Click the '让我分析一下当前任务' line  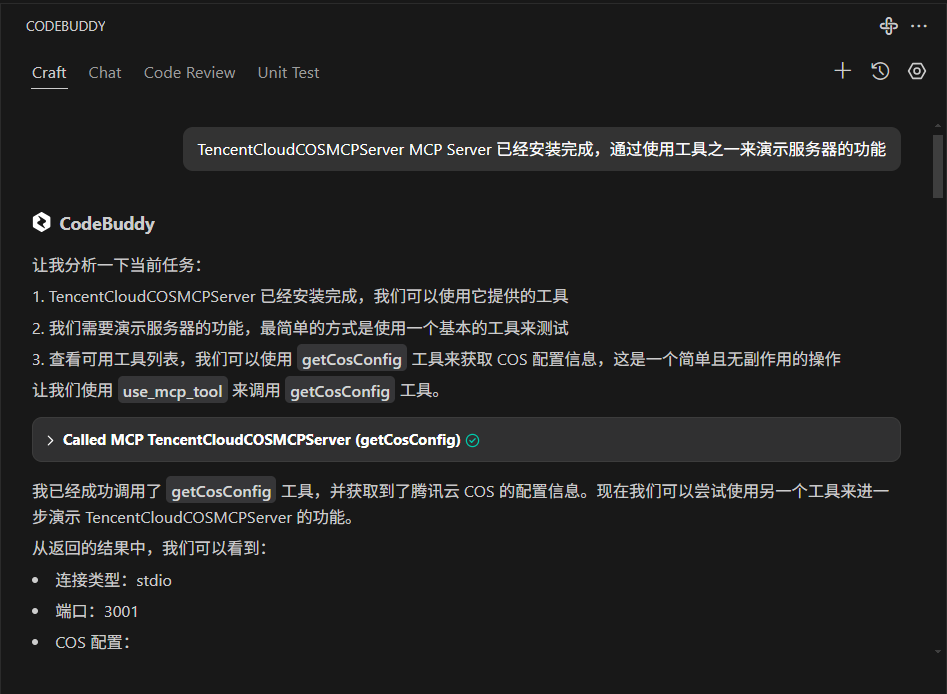click(117, 265)
